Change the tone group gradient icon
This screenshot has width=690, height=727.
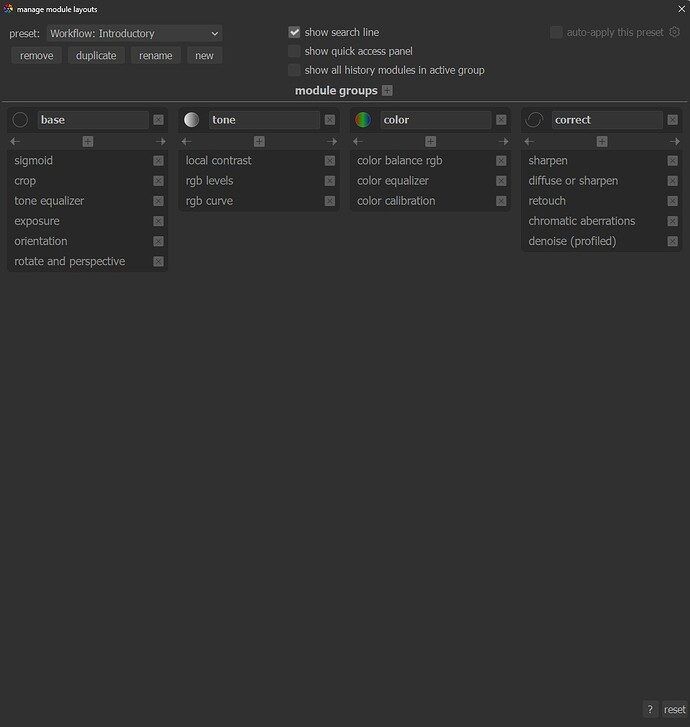click(x=192, y=120)
